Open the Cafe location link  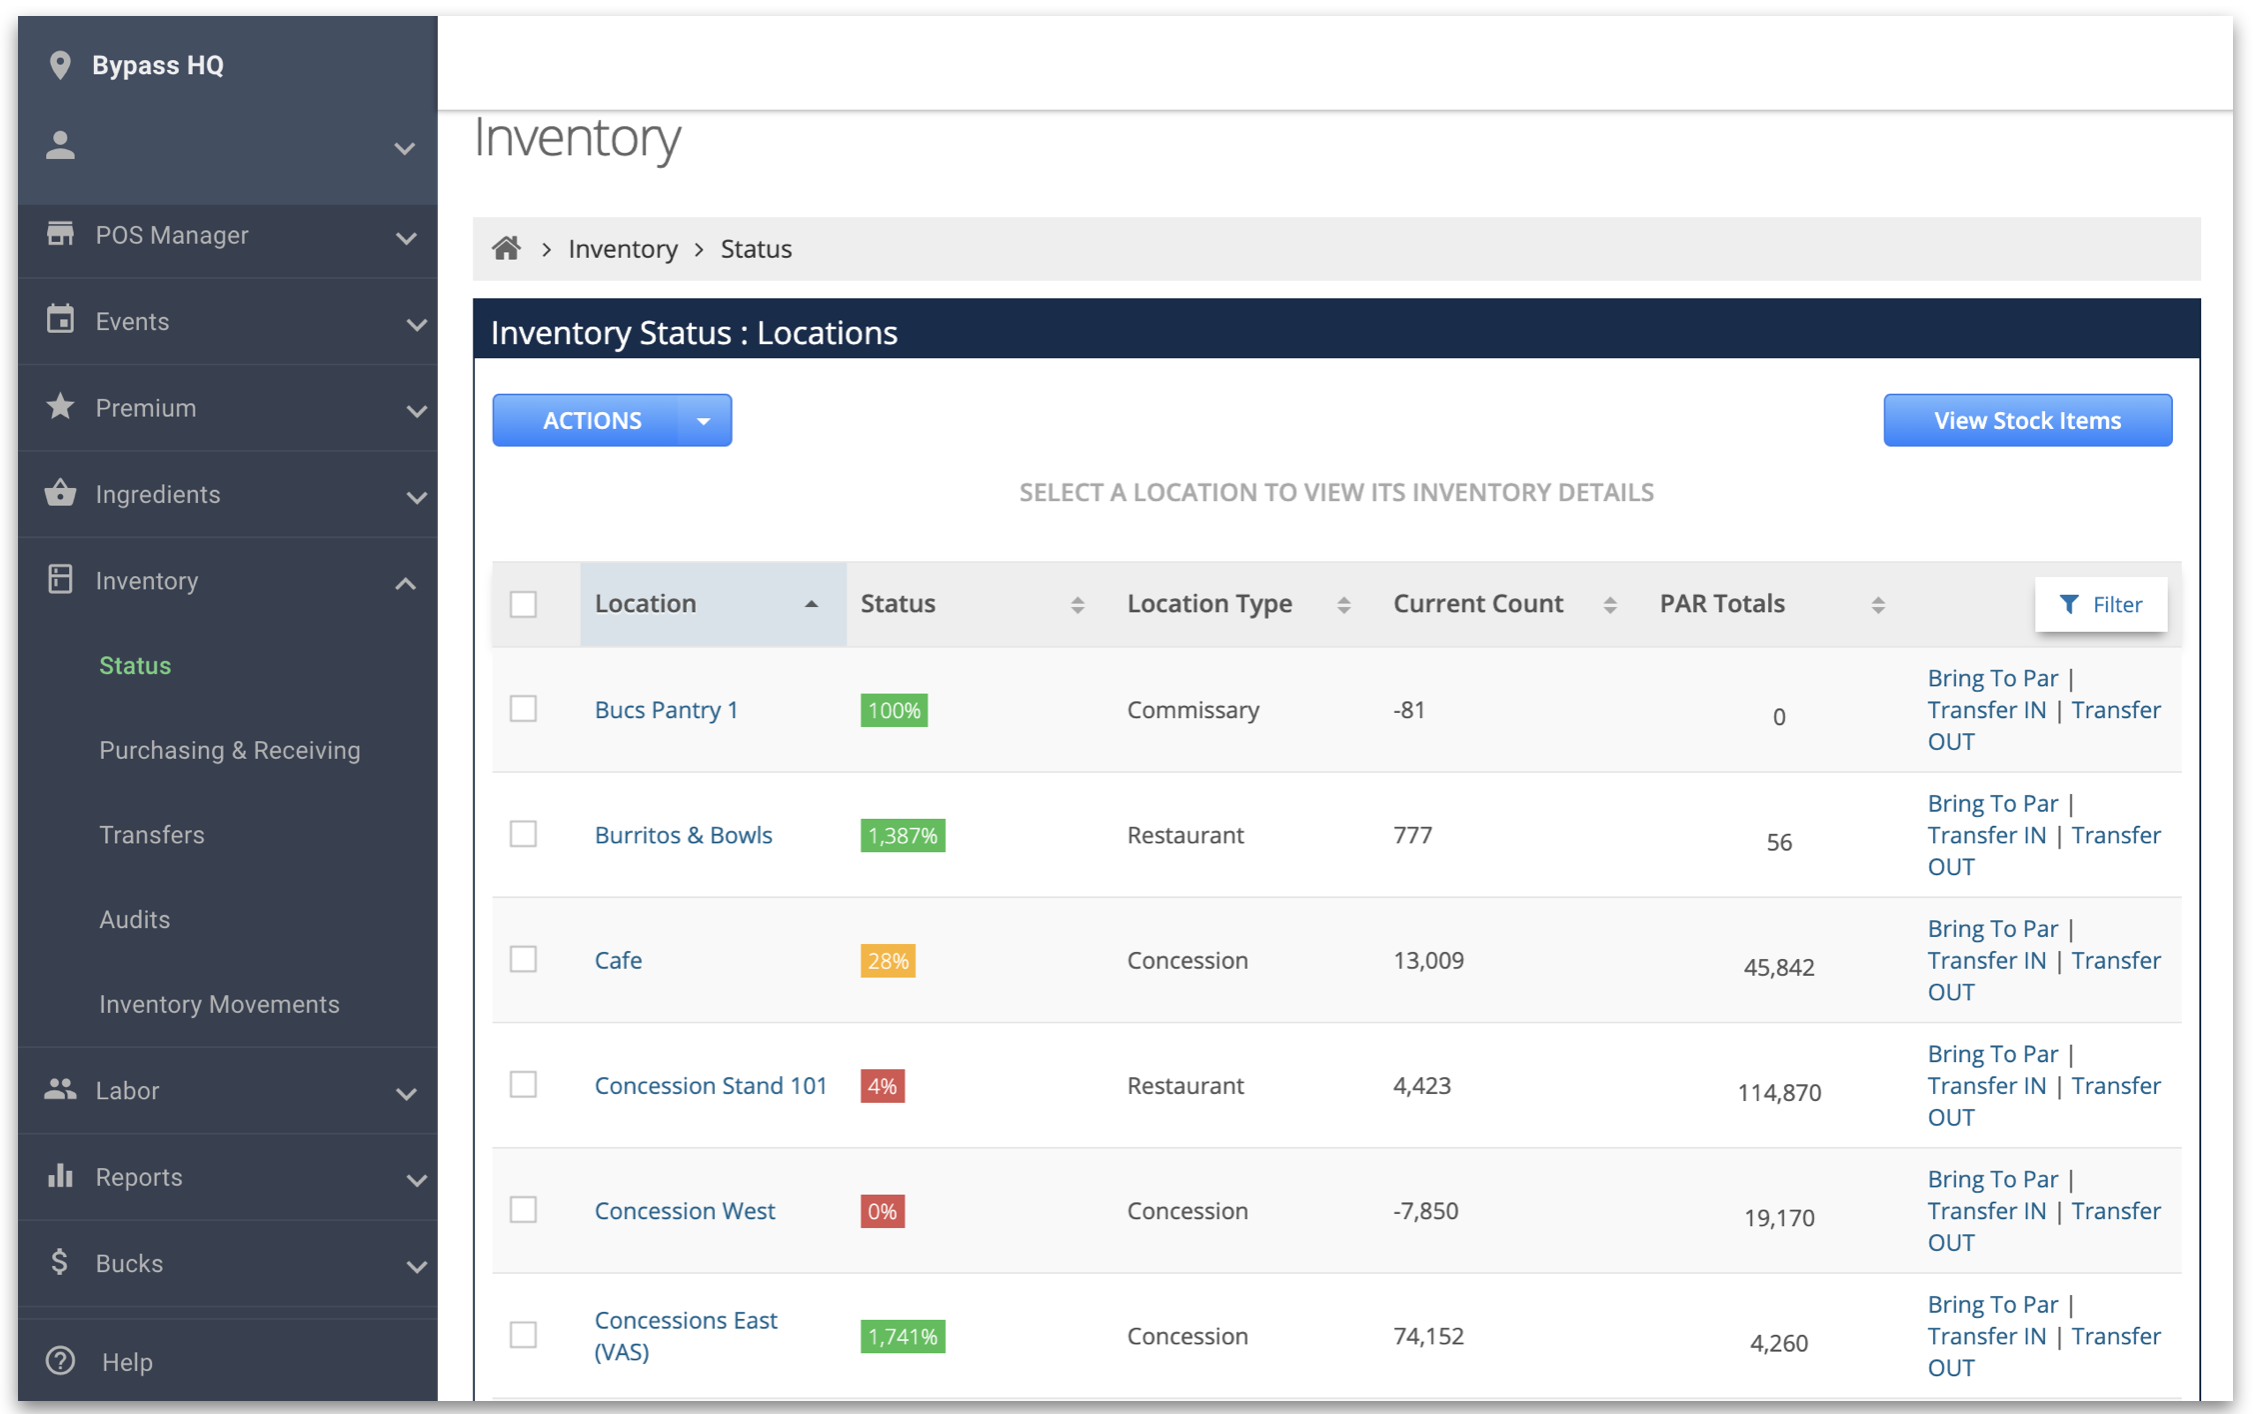point(618,960)
